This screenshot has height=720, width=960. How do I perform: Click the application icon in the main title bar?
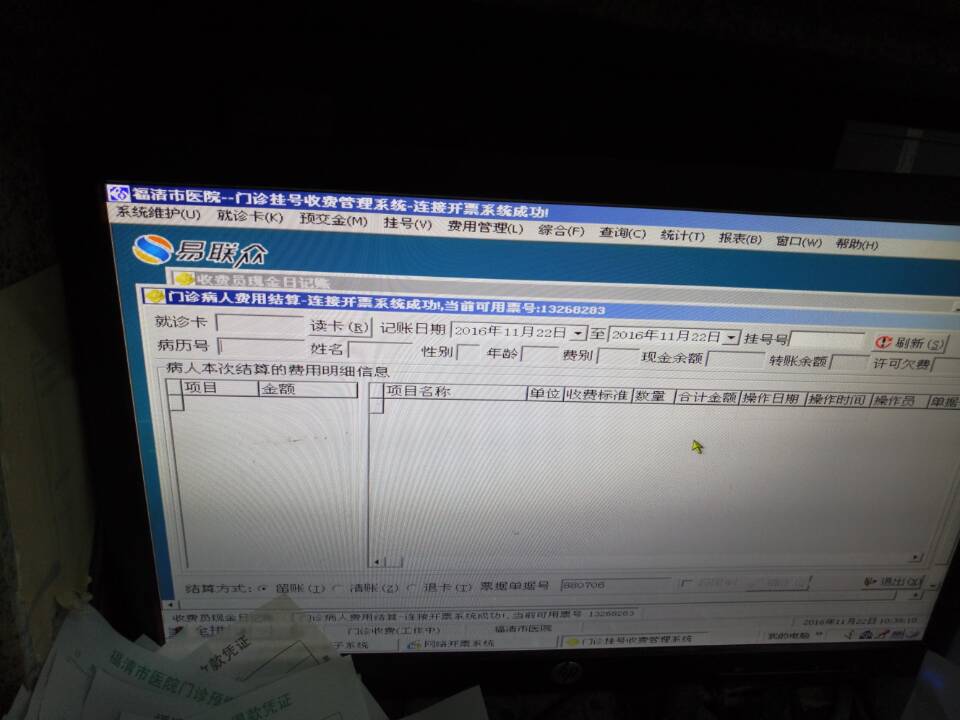118,193
